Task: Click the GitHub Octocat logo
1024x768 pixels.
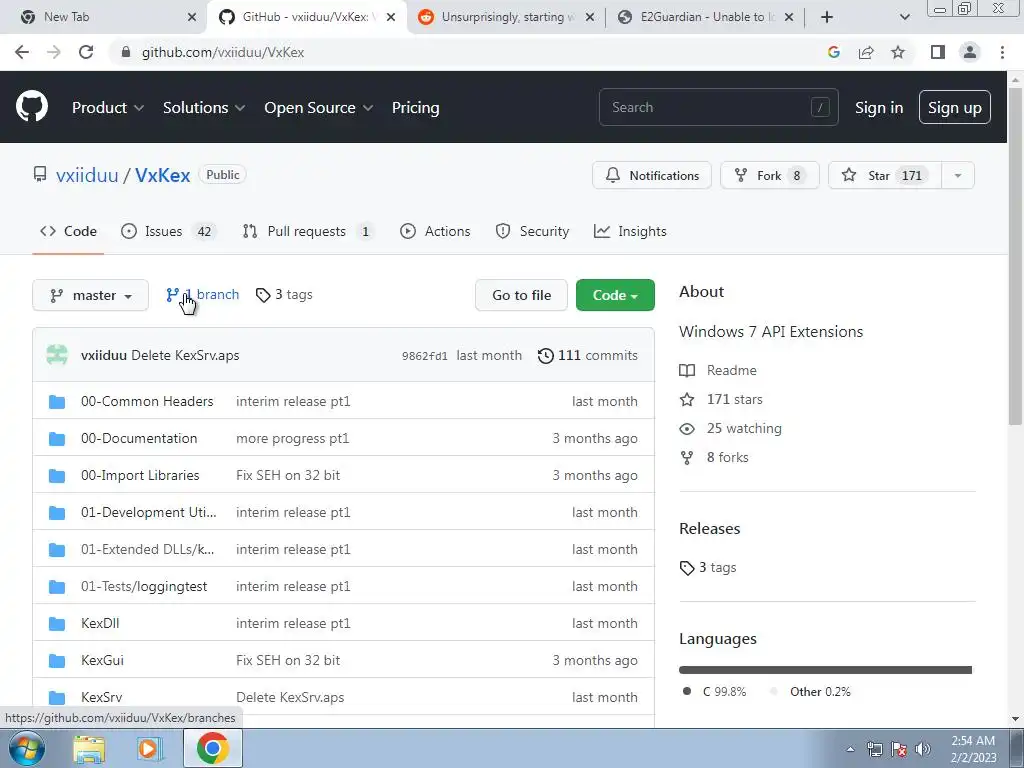Action: point(32,107)
